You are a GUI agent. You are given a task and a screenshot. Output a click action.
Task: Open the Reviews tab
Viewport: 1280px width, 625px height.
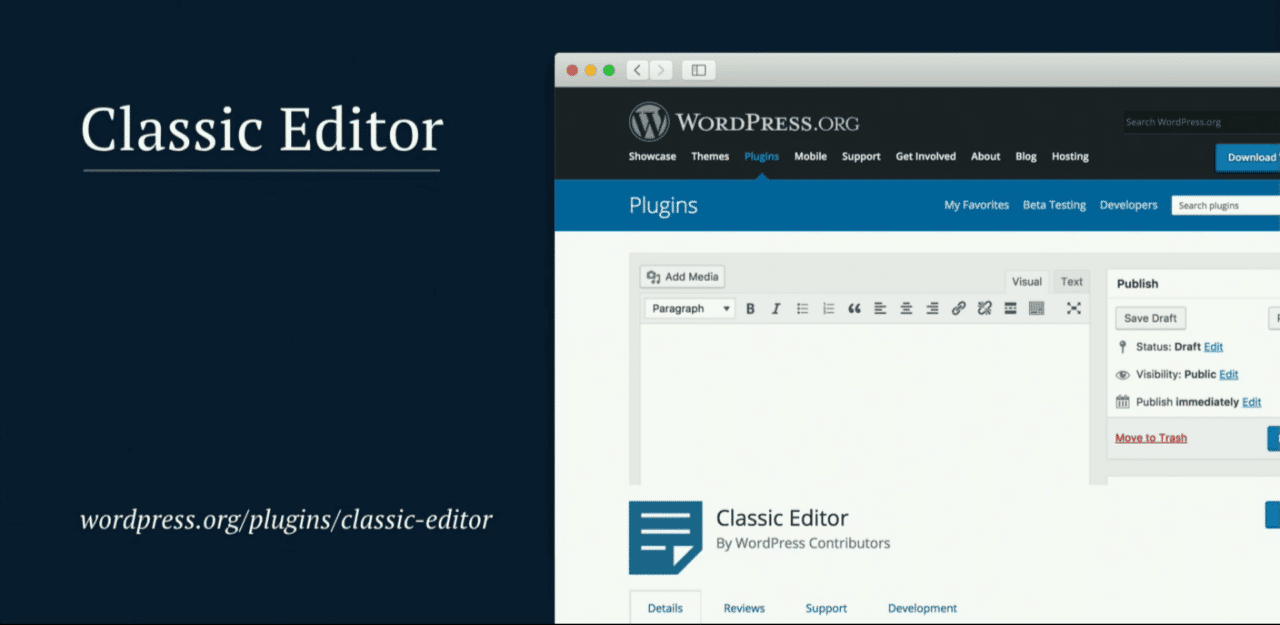(744, 608)
